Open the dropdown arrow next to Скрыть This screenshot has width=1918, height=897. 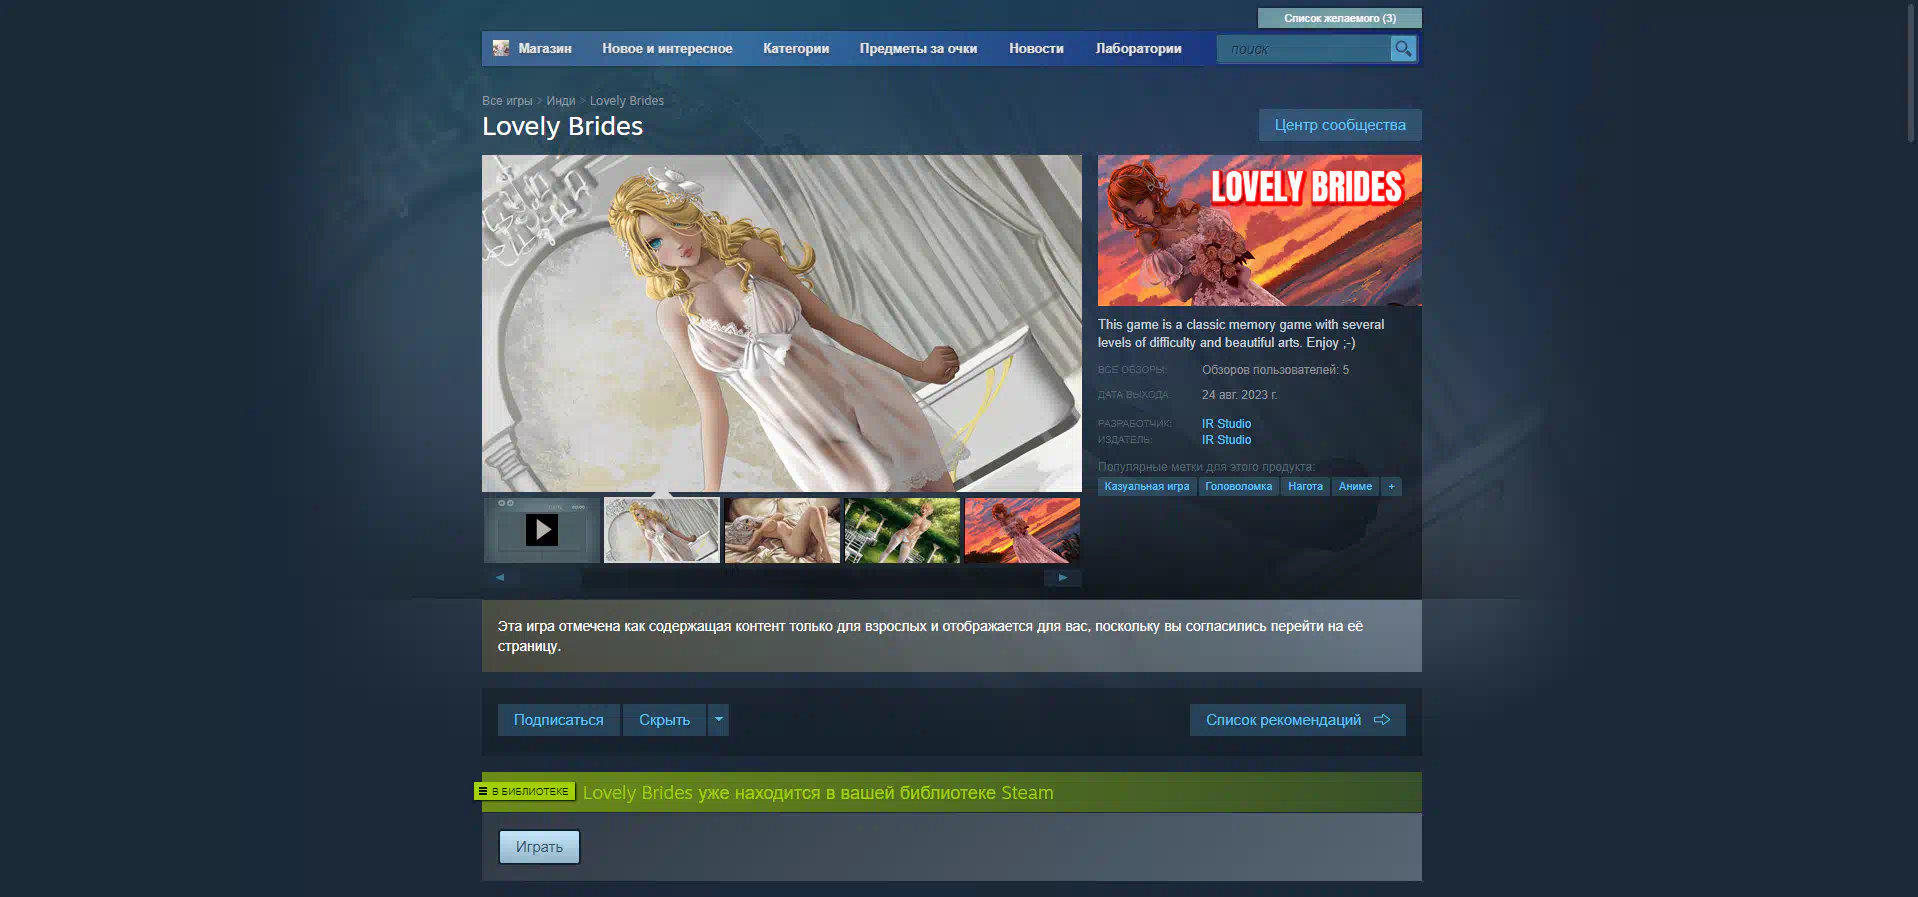coord(718,720)
